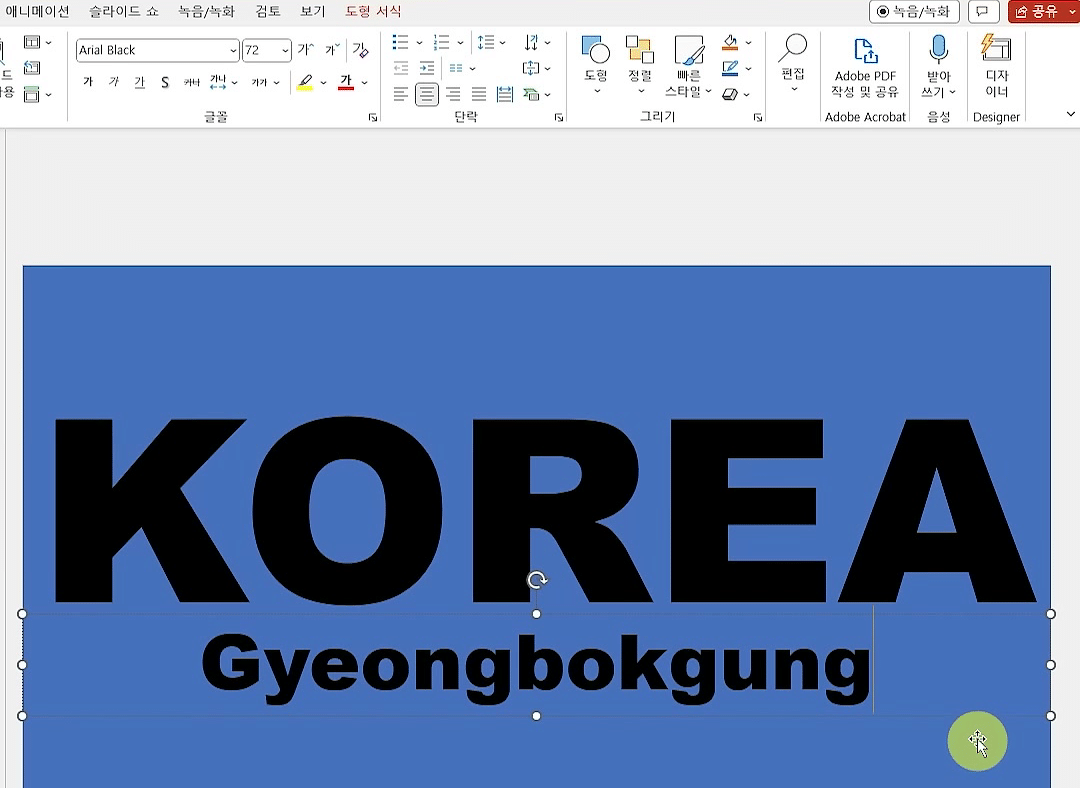This screenshot has height=788, width=1080.
Task: Open the font size 72 box
Action: (267, 50)
